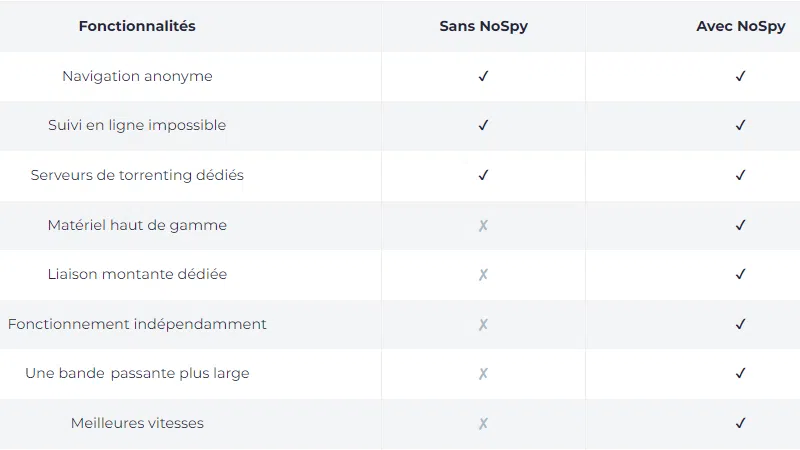Viewport: 800px width, 450px height.
Task: Select the Sans NoSpy column header
Action: pos(483,27)
